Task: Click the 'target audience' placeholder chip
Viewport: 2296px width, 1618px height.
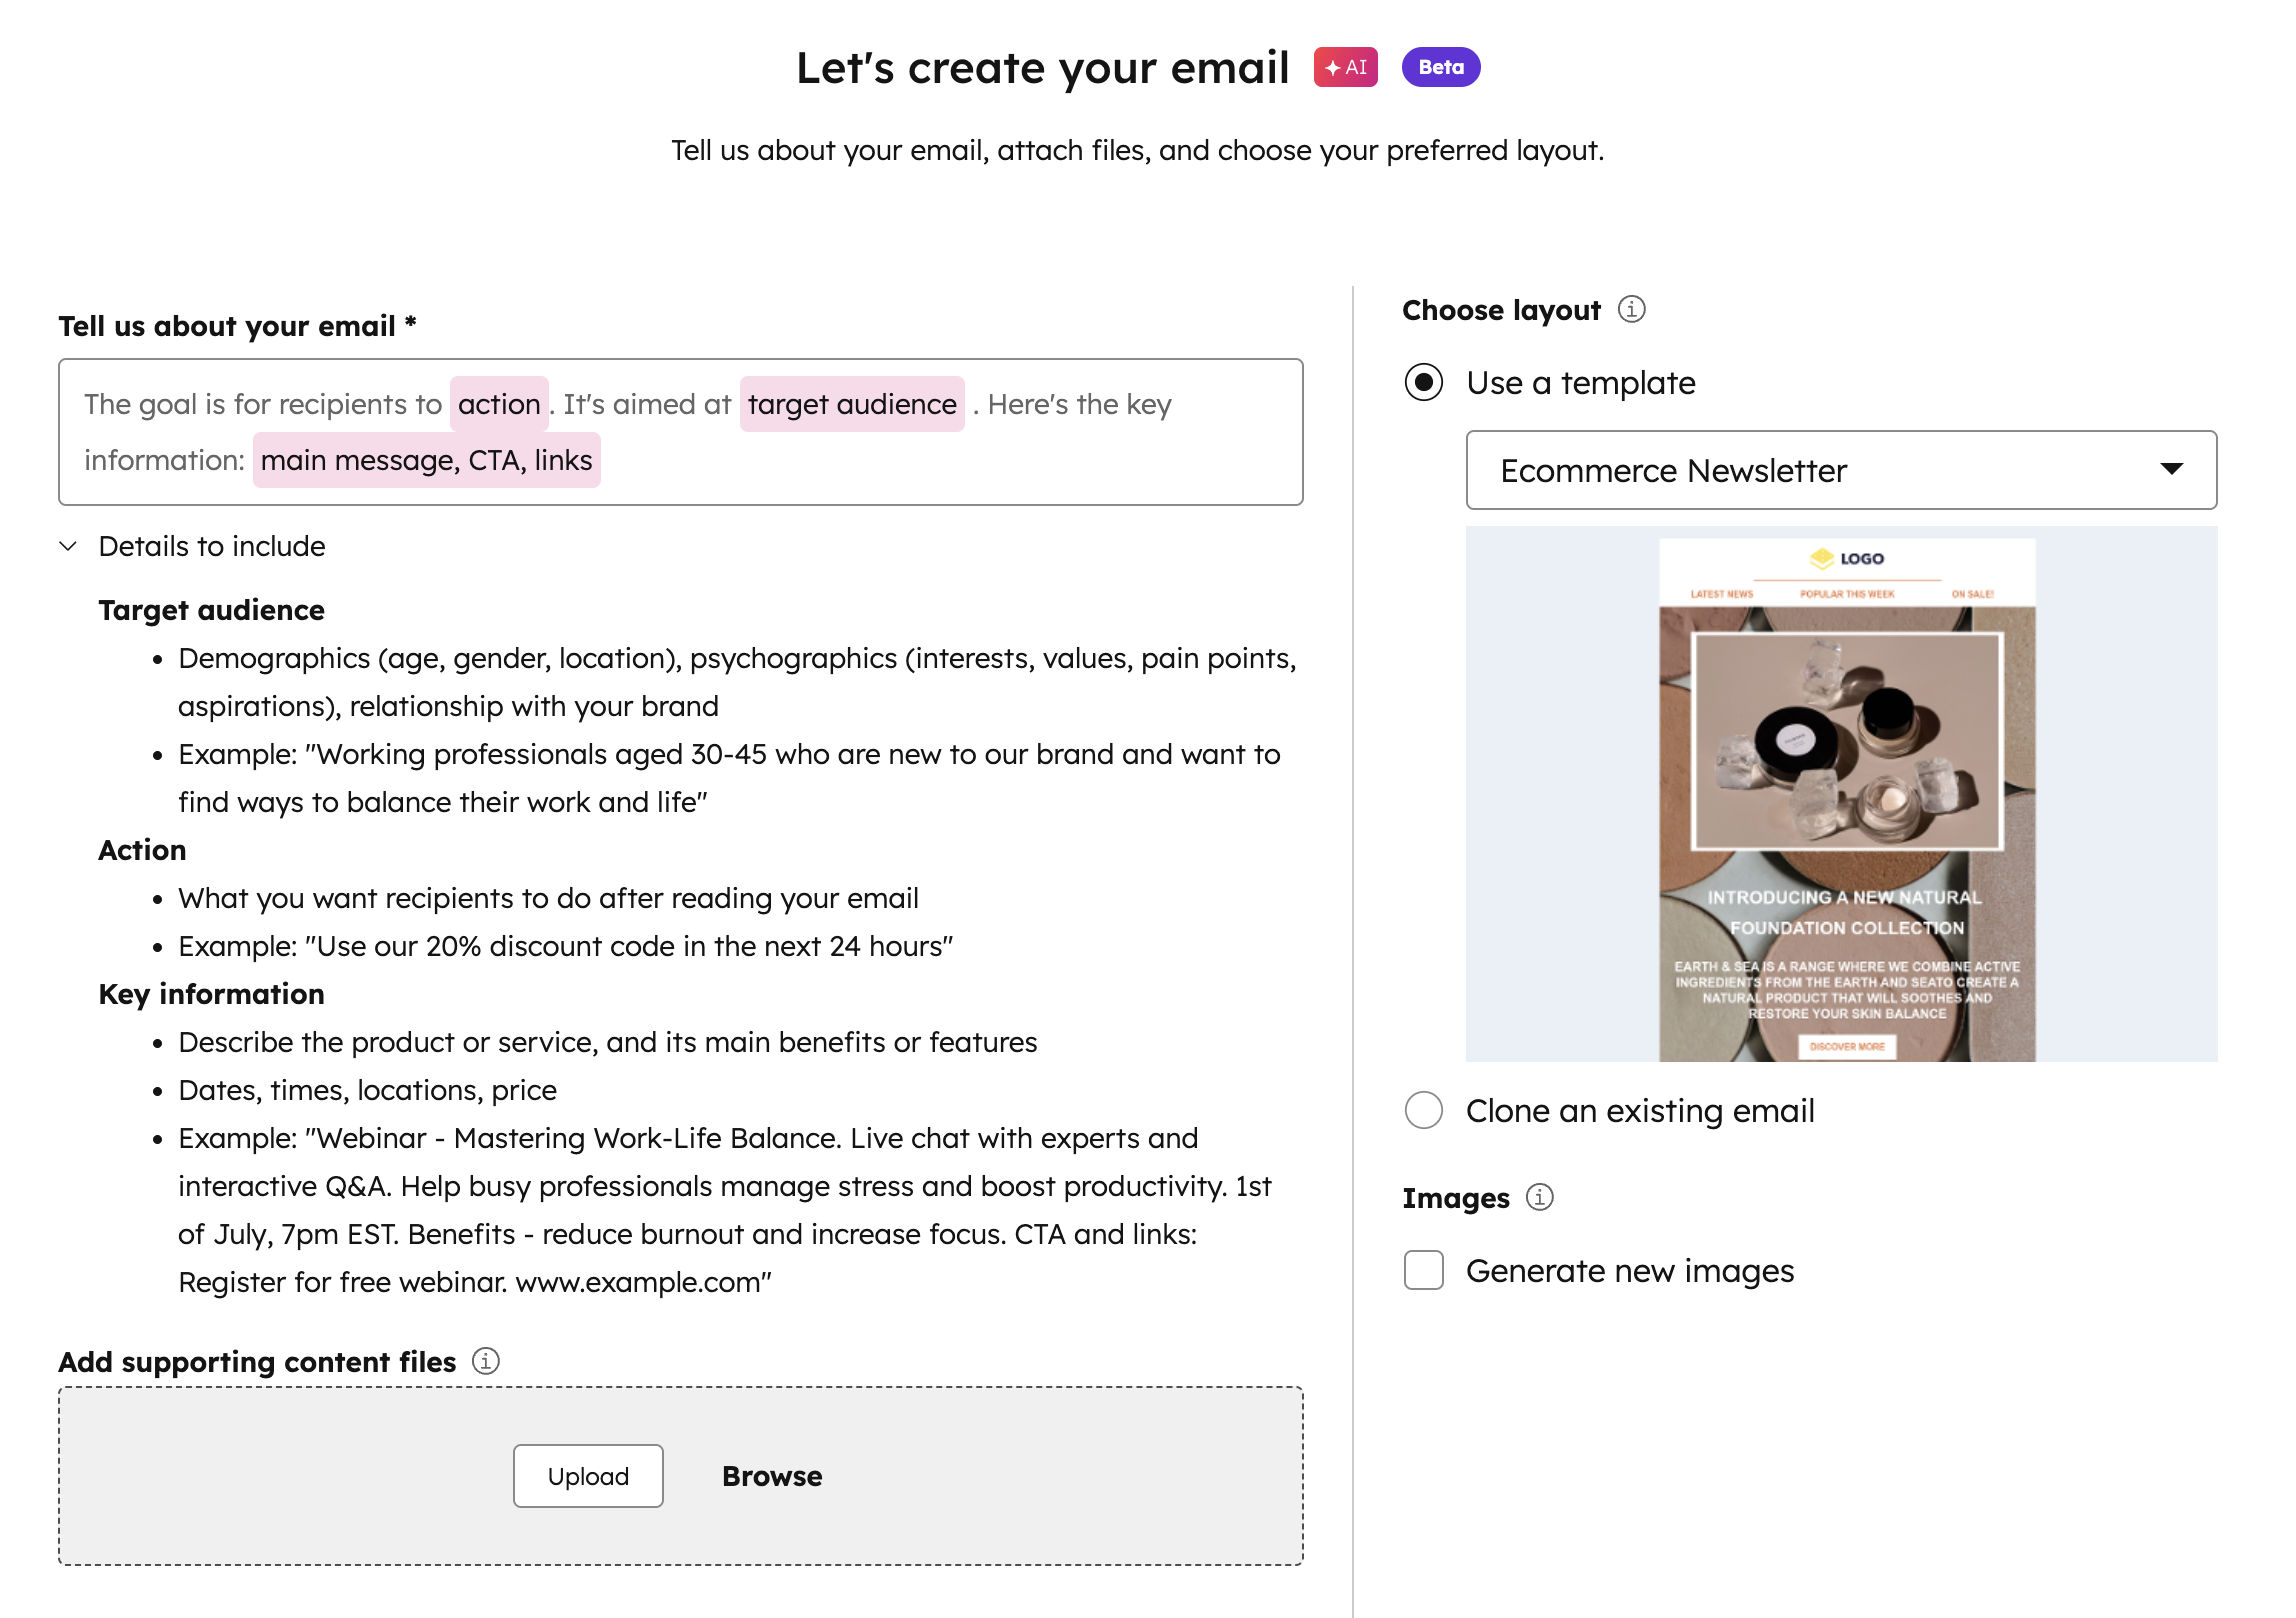Action: coord(852,404)
